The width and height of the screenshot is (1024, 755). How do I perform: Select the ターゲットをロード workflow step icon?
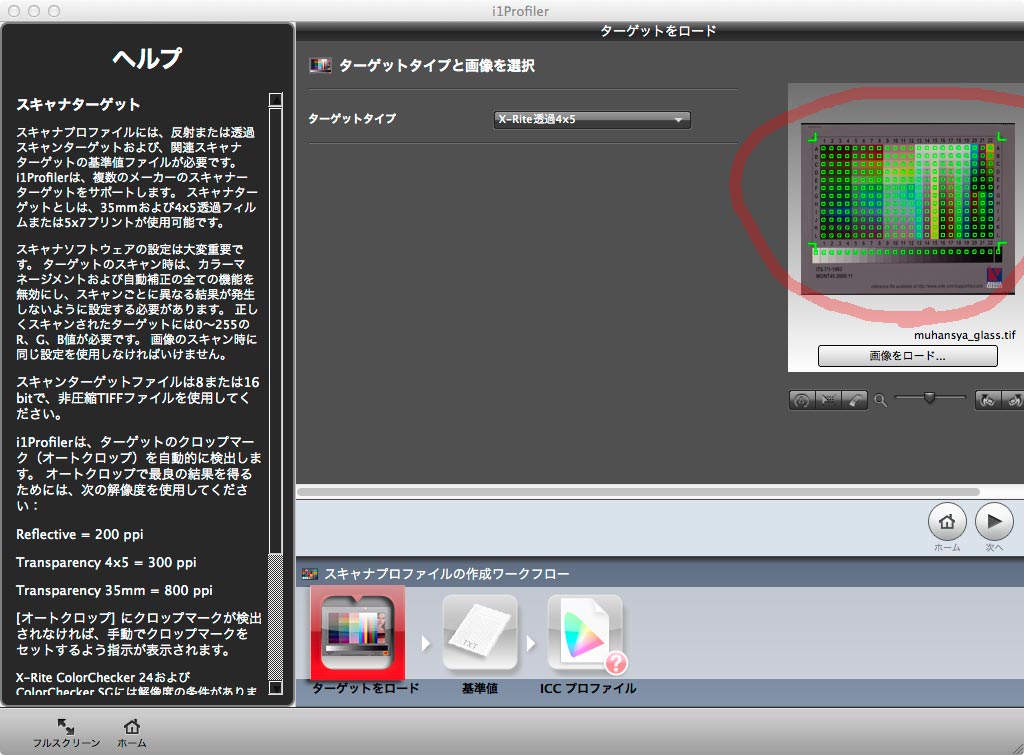point(358,632)
